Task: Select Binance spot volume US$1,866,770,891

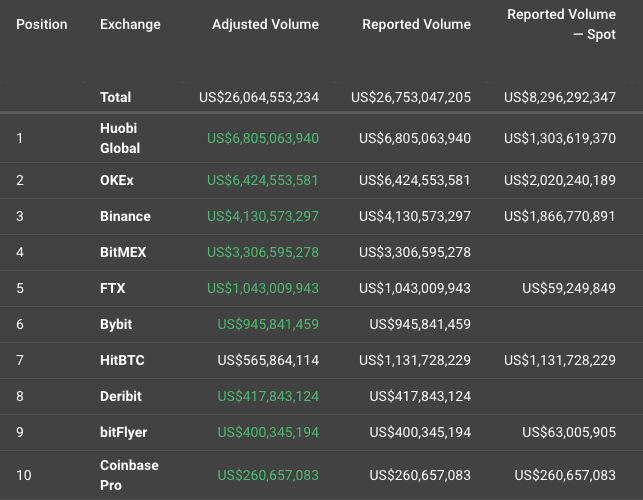Action: [x=560, y=217]
